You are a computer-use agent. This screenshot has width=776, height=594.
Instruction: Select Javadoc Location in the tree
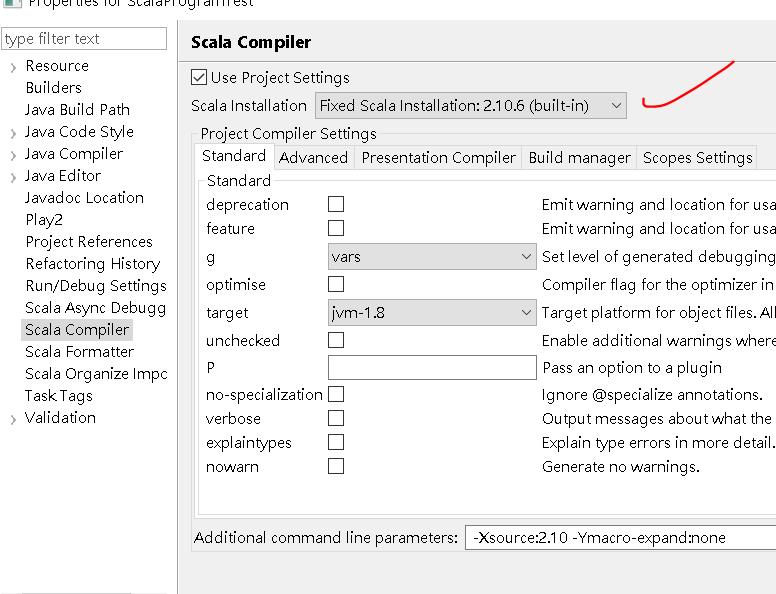click(x=84, y=198)
